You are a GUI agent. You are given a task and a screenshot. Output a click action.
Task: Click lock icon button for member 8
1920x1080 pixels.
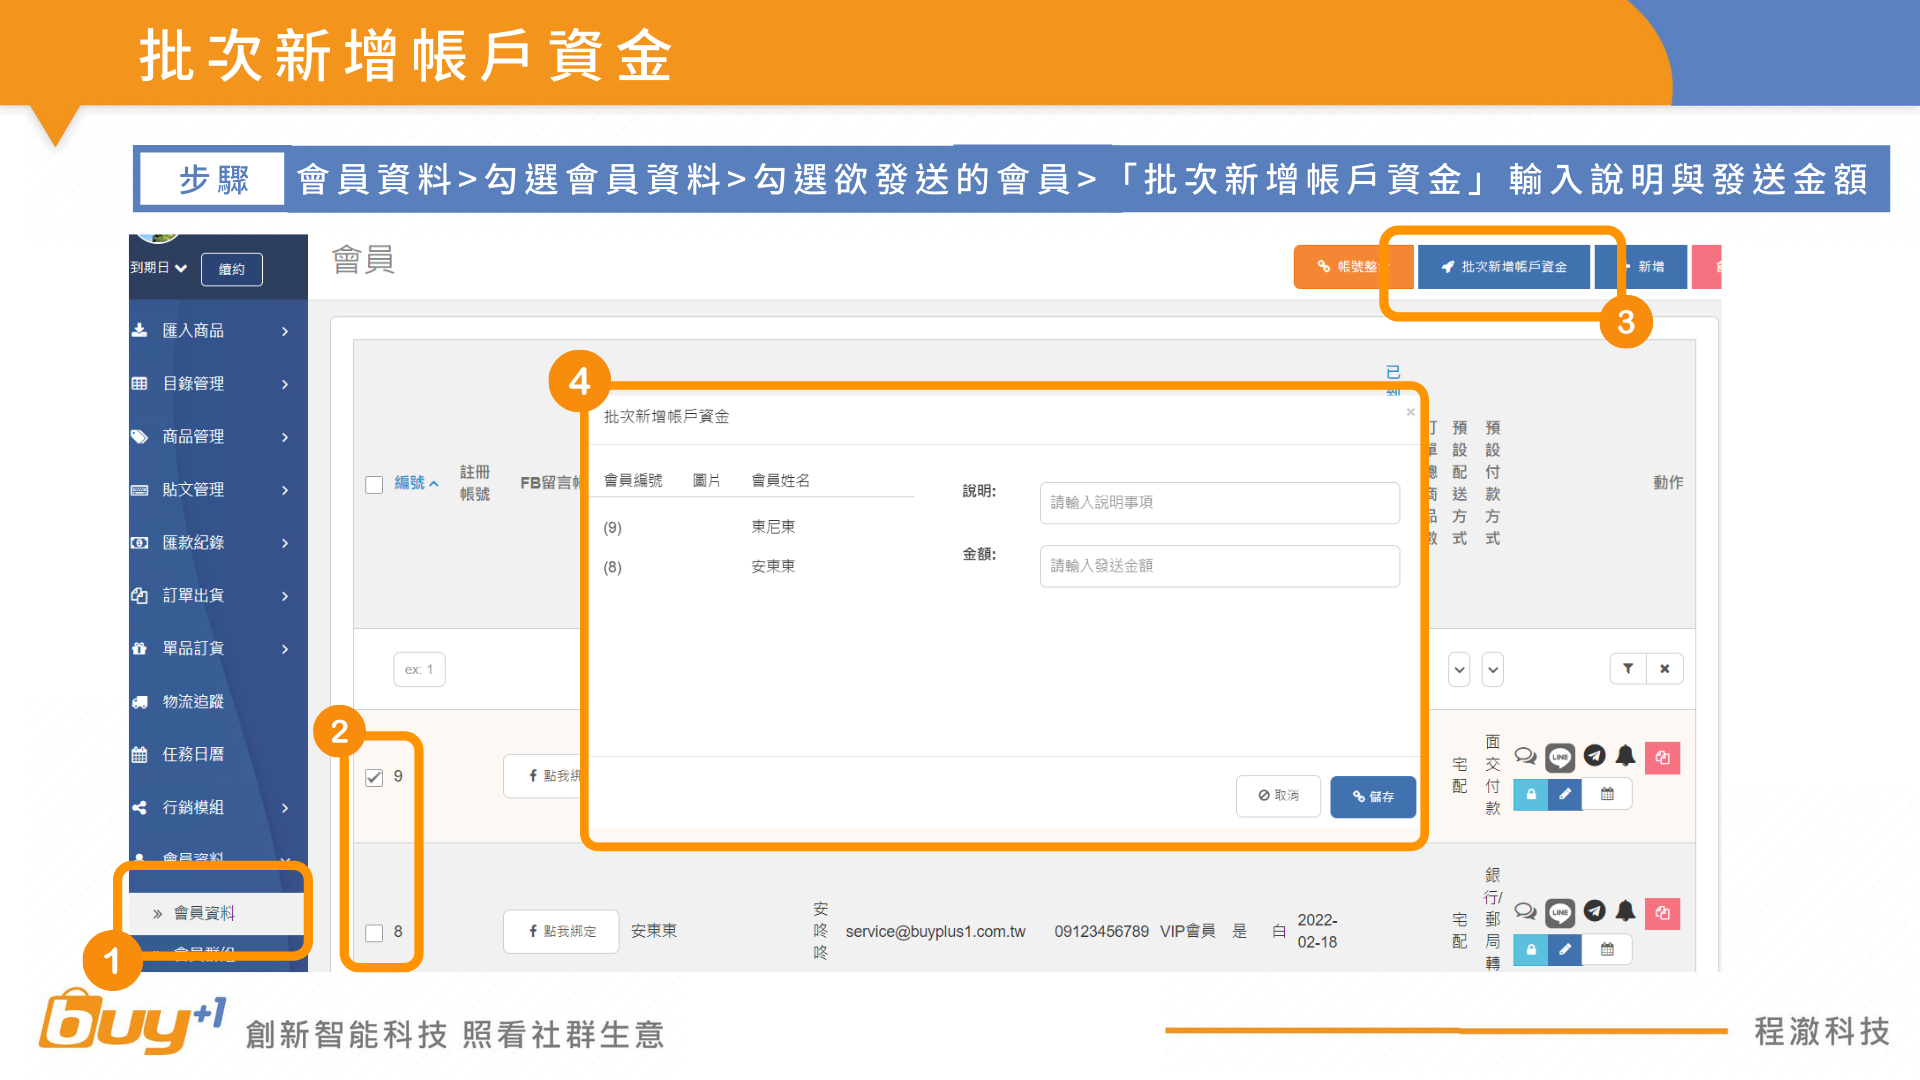1530,949
